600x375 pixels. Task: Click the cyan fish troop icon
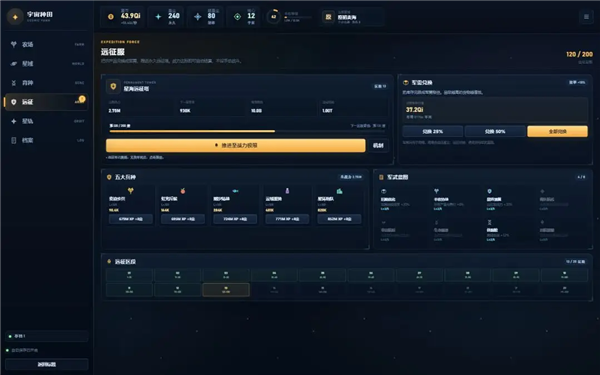tap(235, 191)
